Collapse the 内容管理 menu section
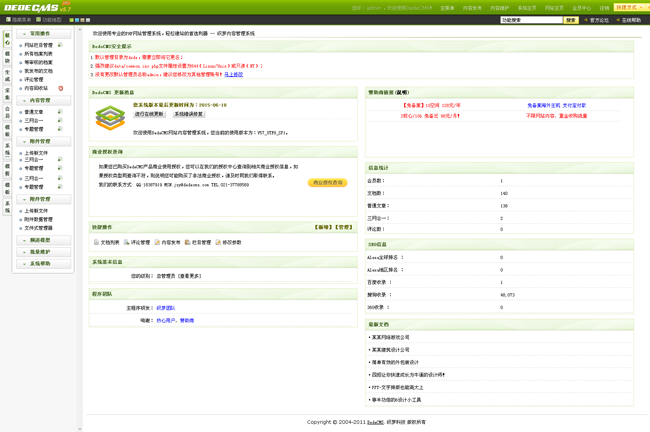 tap(44, 100)
